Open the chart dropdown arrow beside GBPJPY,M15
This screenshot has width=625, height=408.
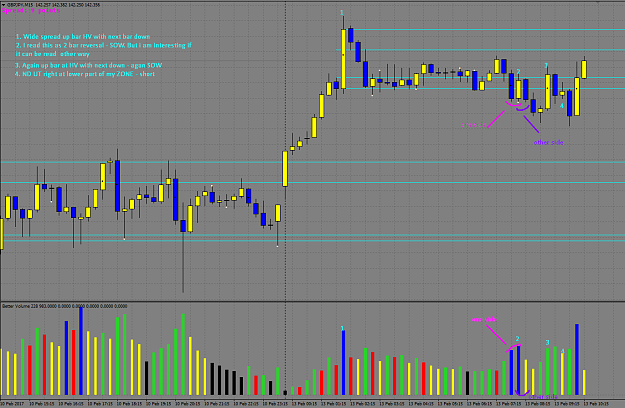pyautogui.click(x=3, y=5)
